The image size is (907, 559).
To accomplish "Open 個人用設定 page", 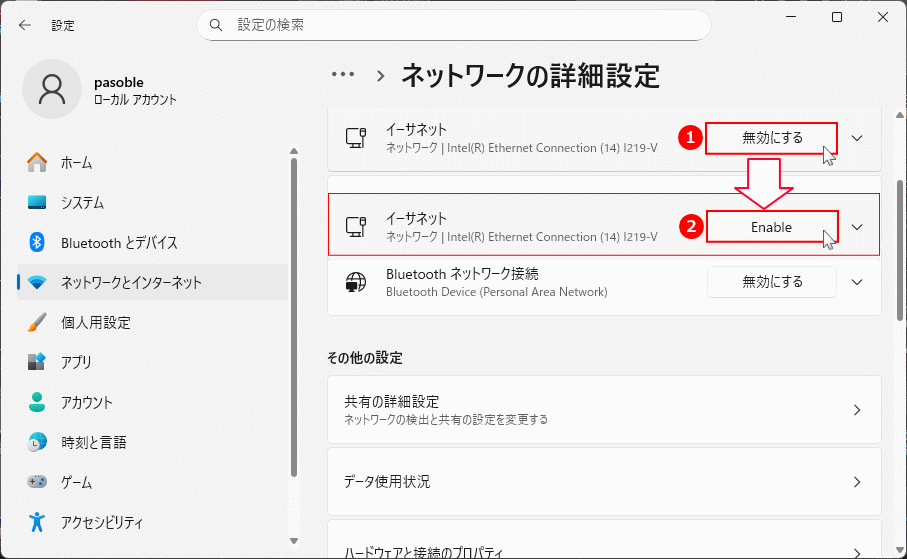I will [153, 322].
